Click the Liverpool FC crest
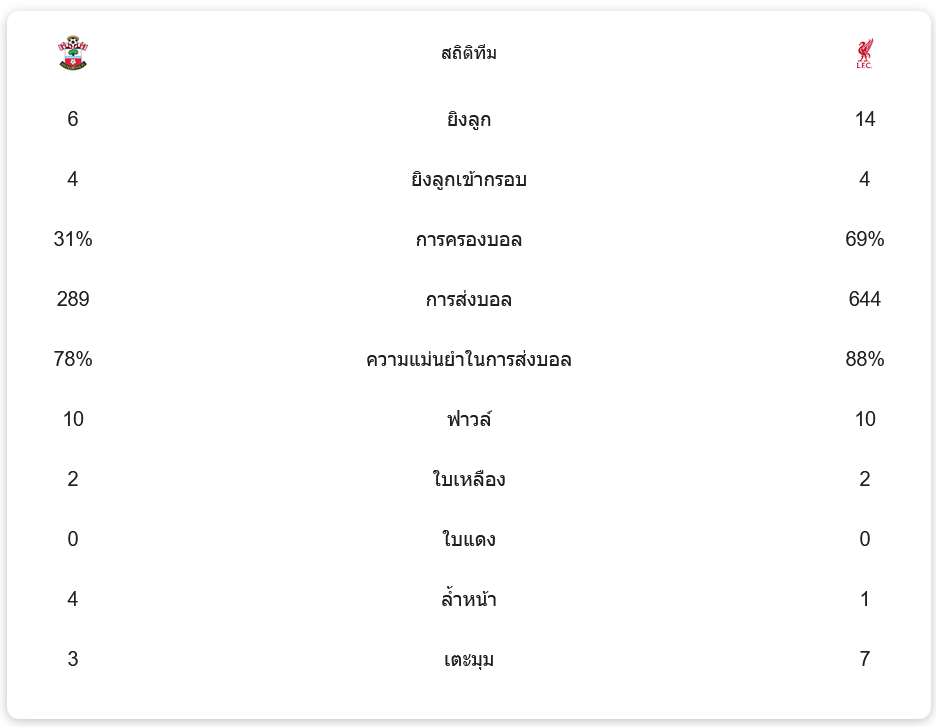This screenshot has width=936, height=727. point(864,54)
